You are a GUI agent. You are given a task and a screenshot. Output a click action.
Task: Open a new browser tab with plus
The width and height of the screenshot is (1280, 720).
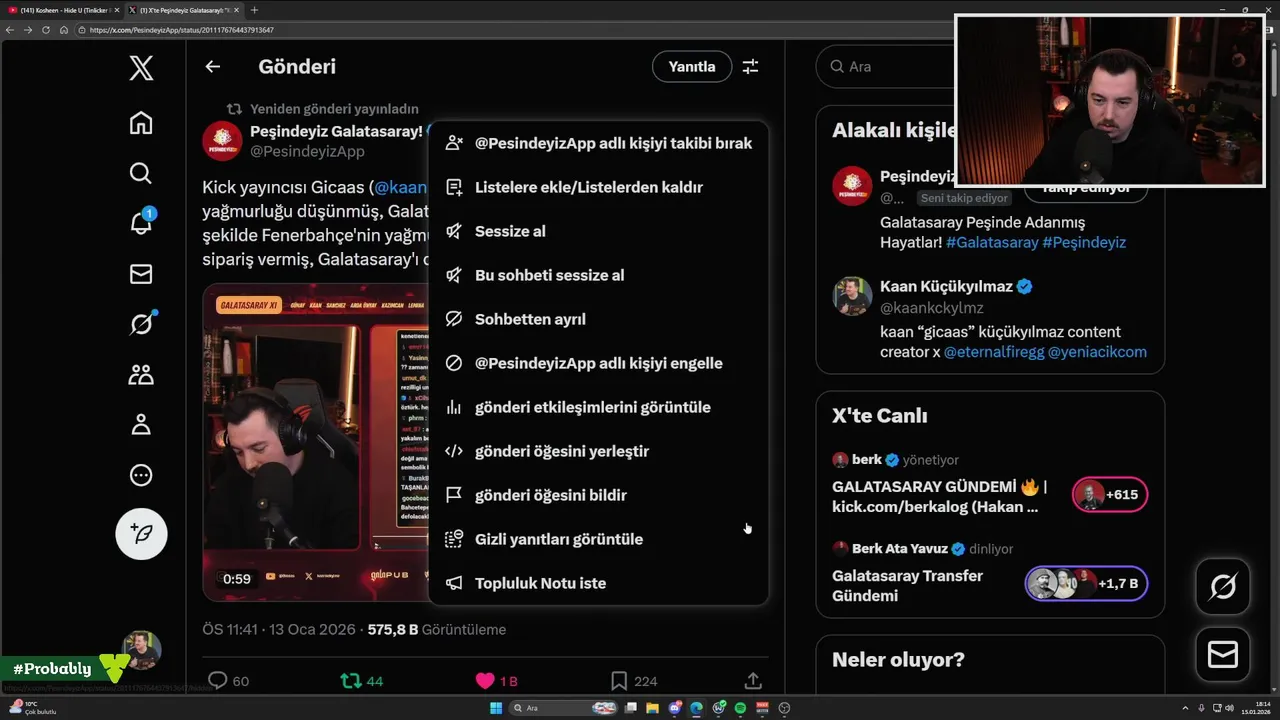[254, 10]
